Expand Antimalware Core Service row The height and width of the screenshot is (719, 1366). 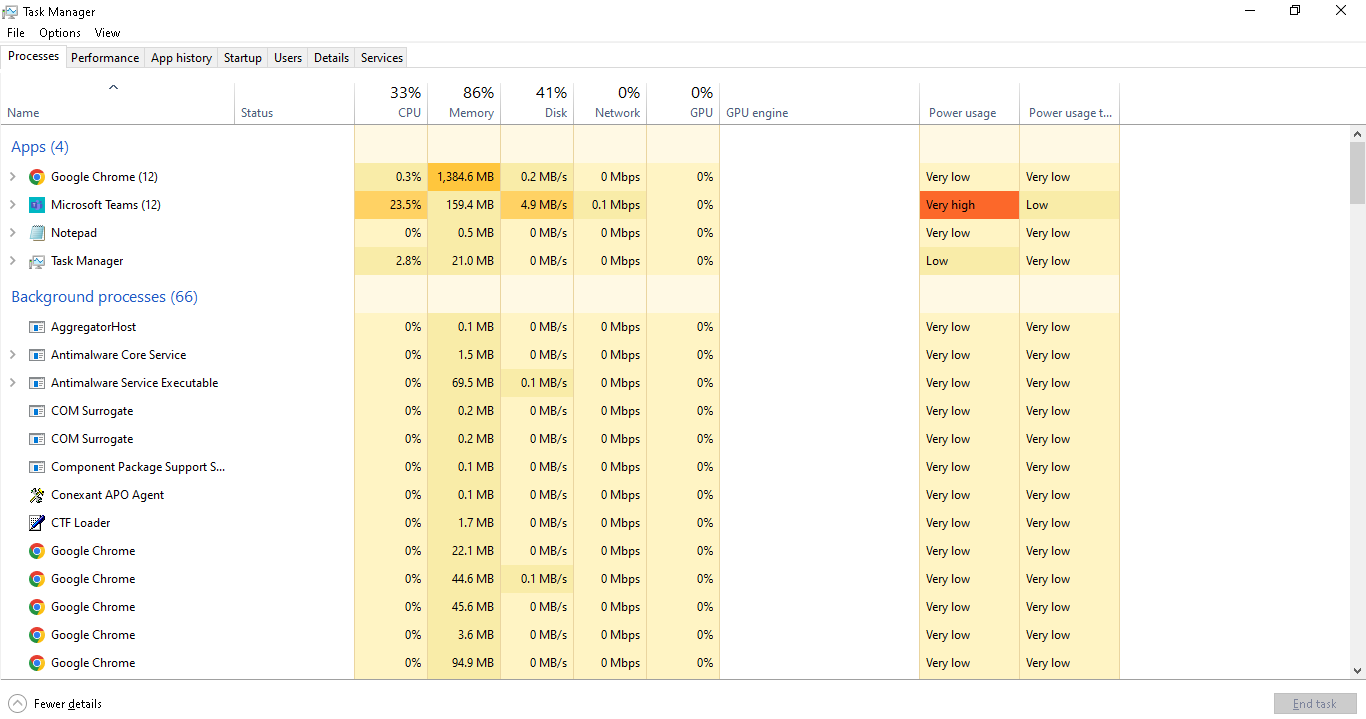click(12, 355)
